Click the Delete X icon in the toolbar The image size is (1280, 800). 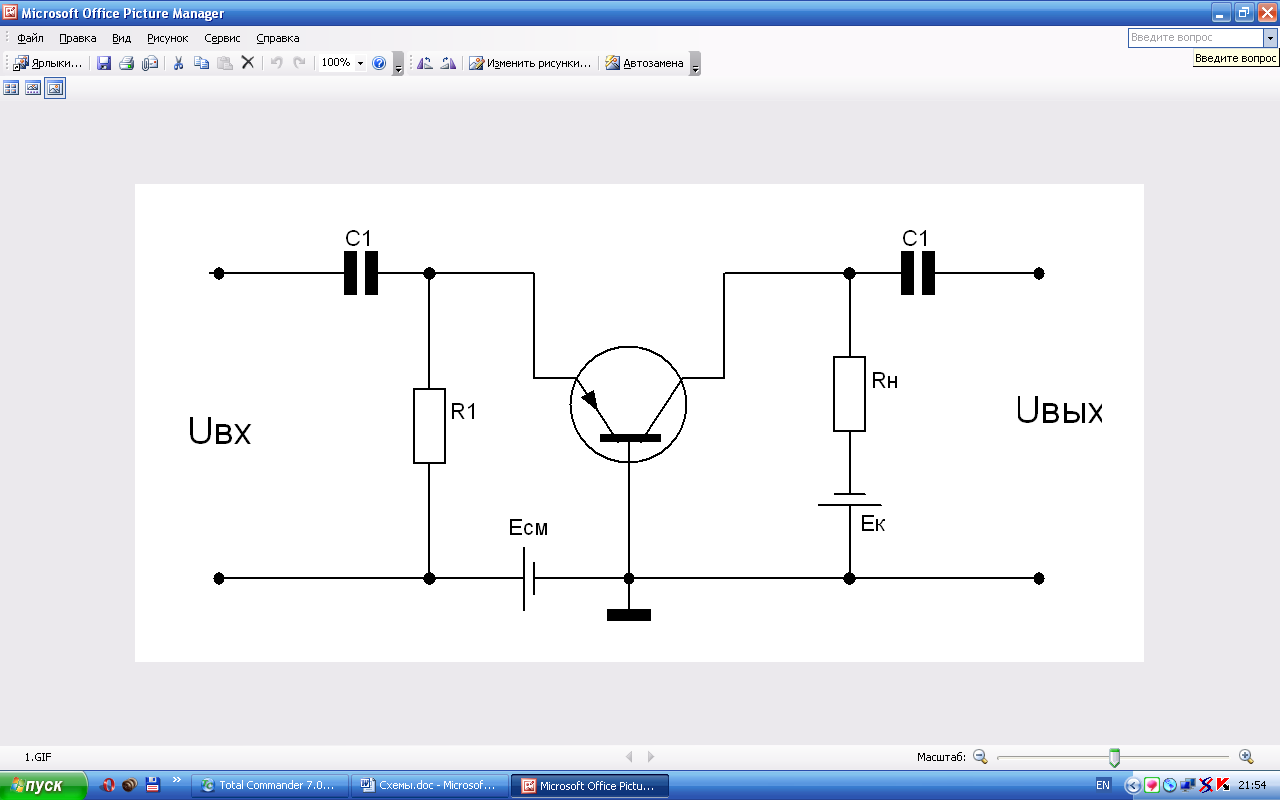tap(248, 63)
